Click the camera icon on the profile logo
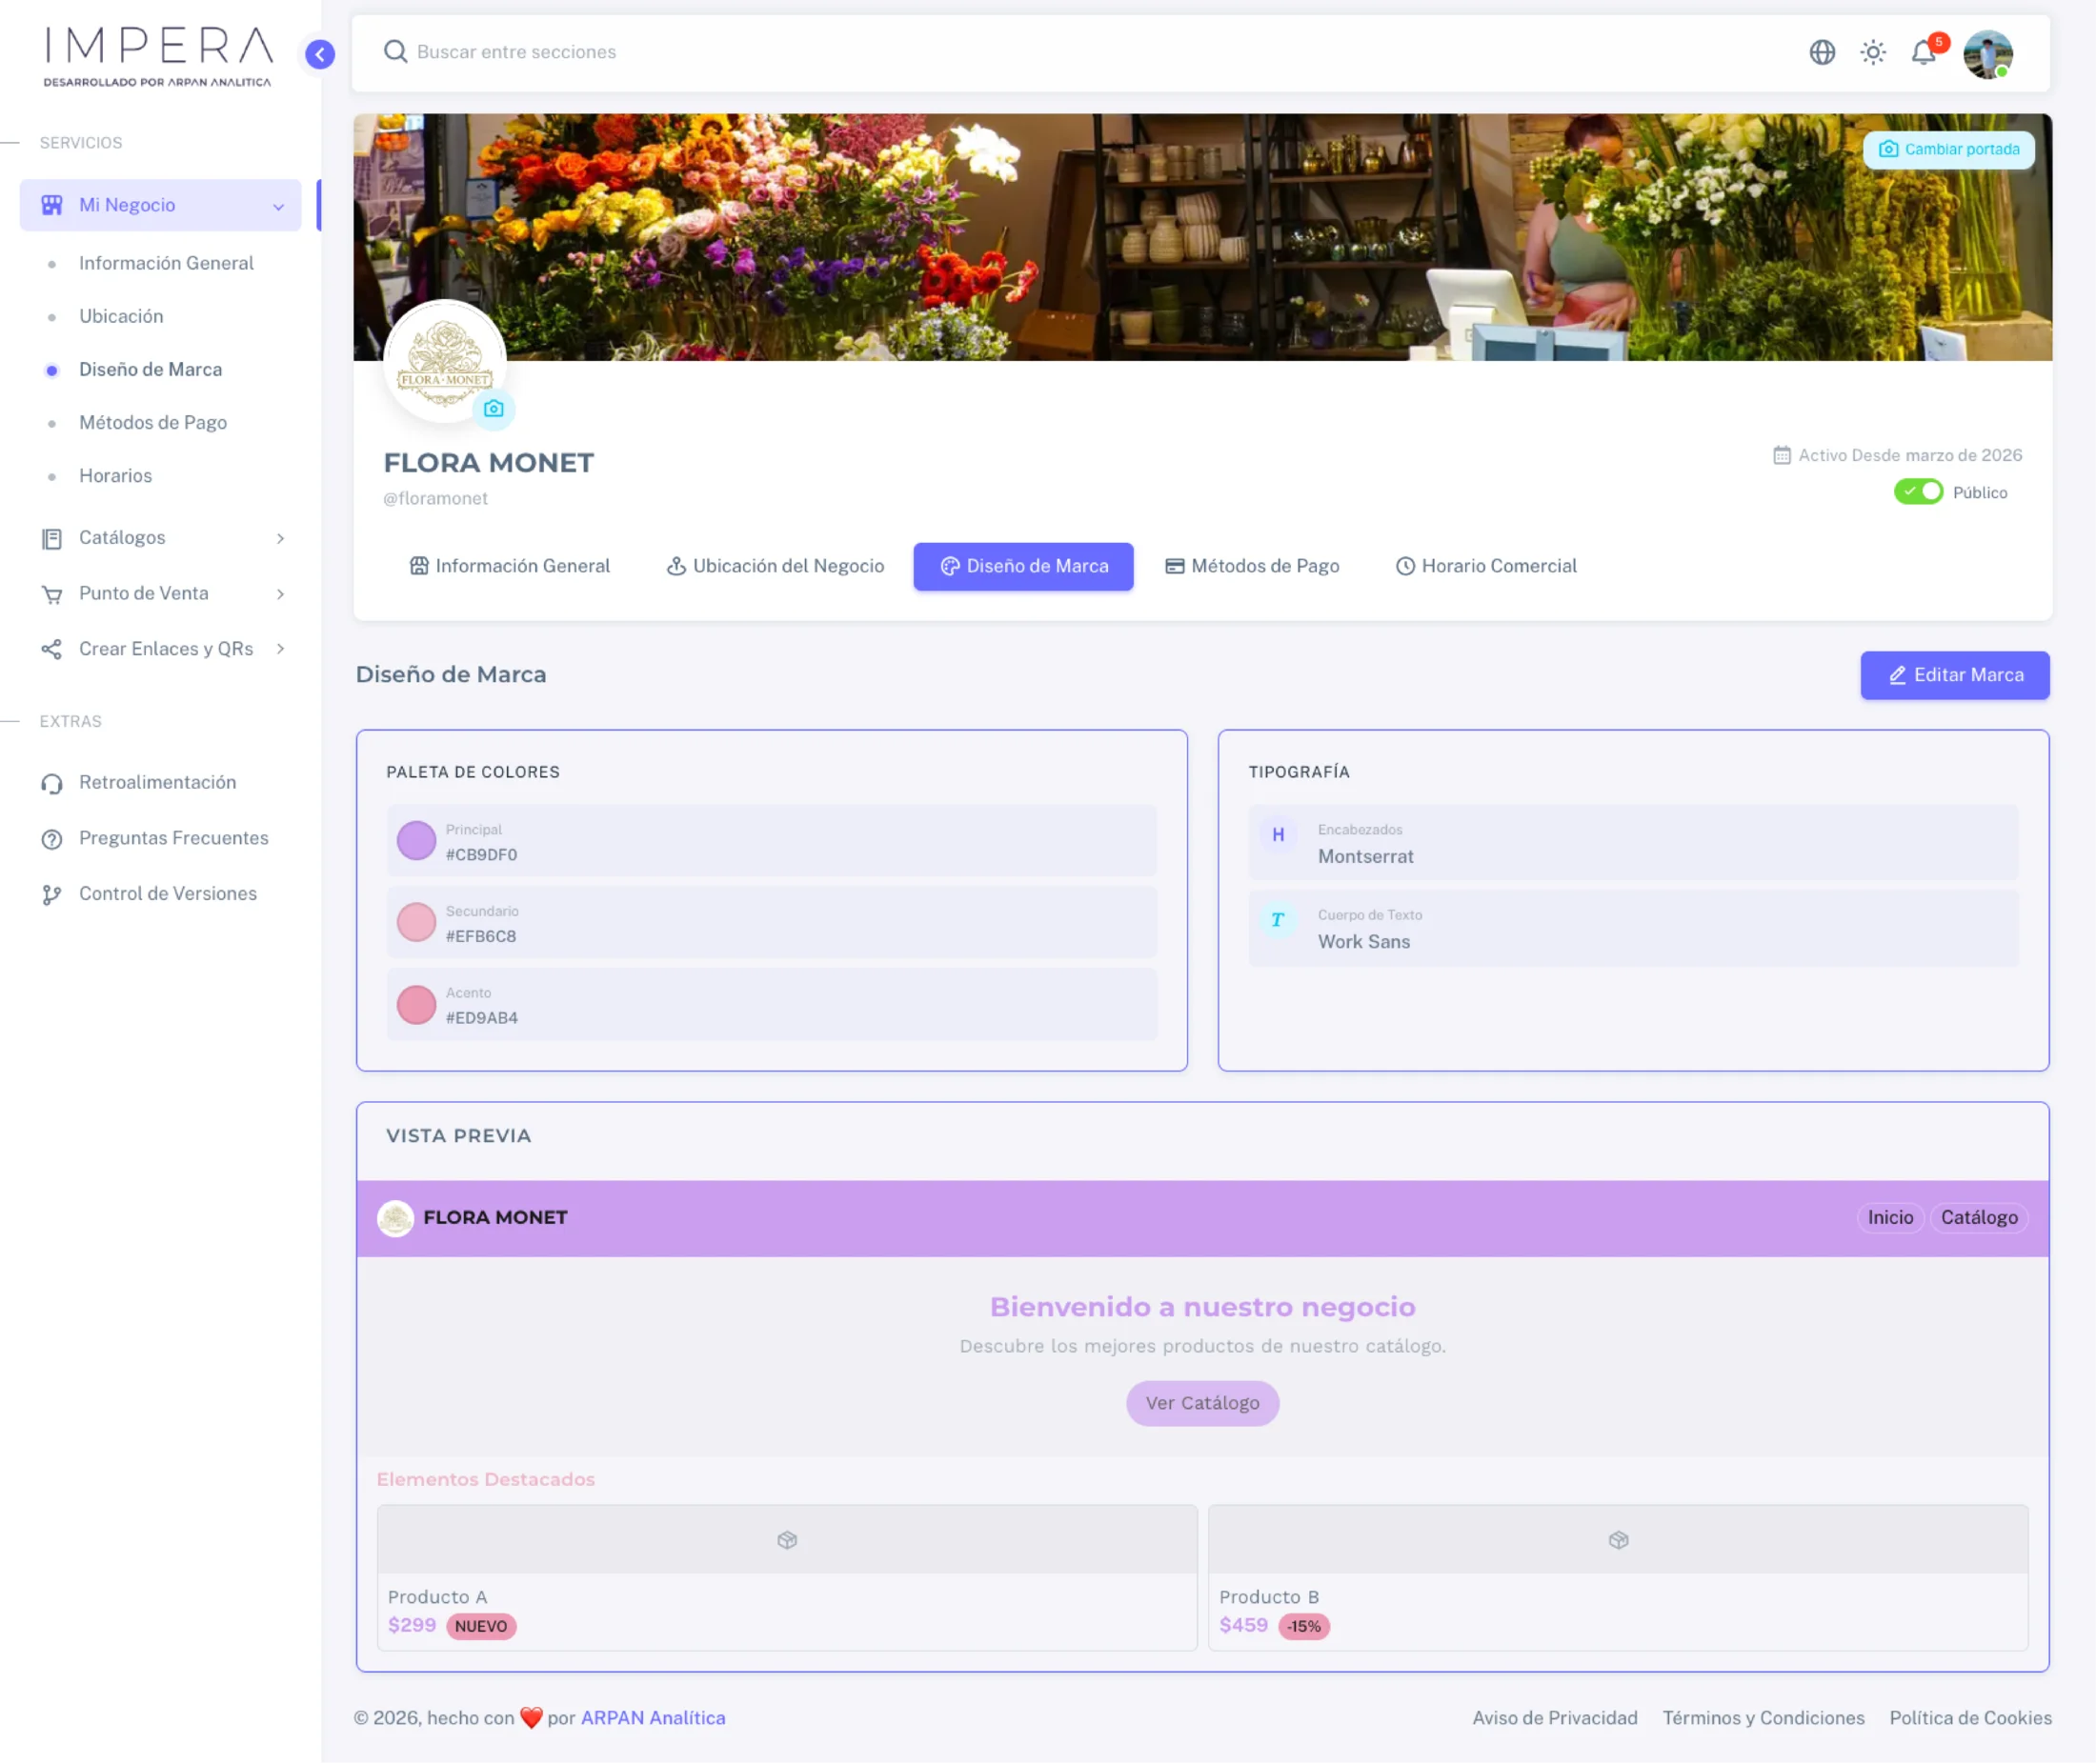 tap(494, 409)
